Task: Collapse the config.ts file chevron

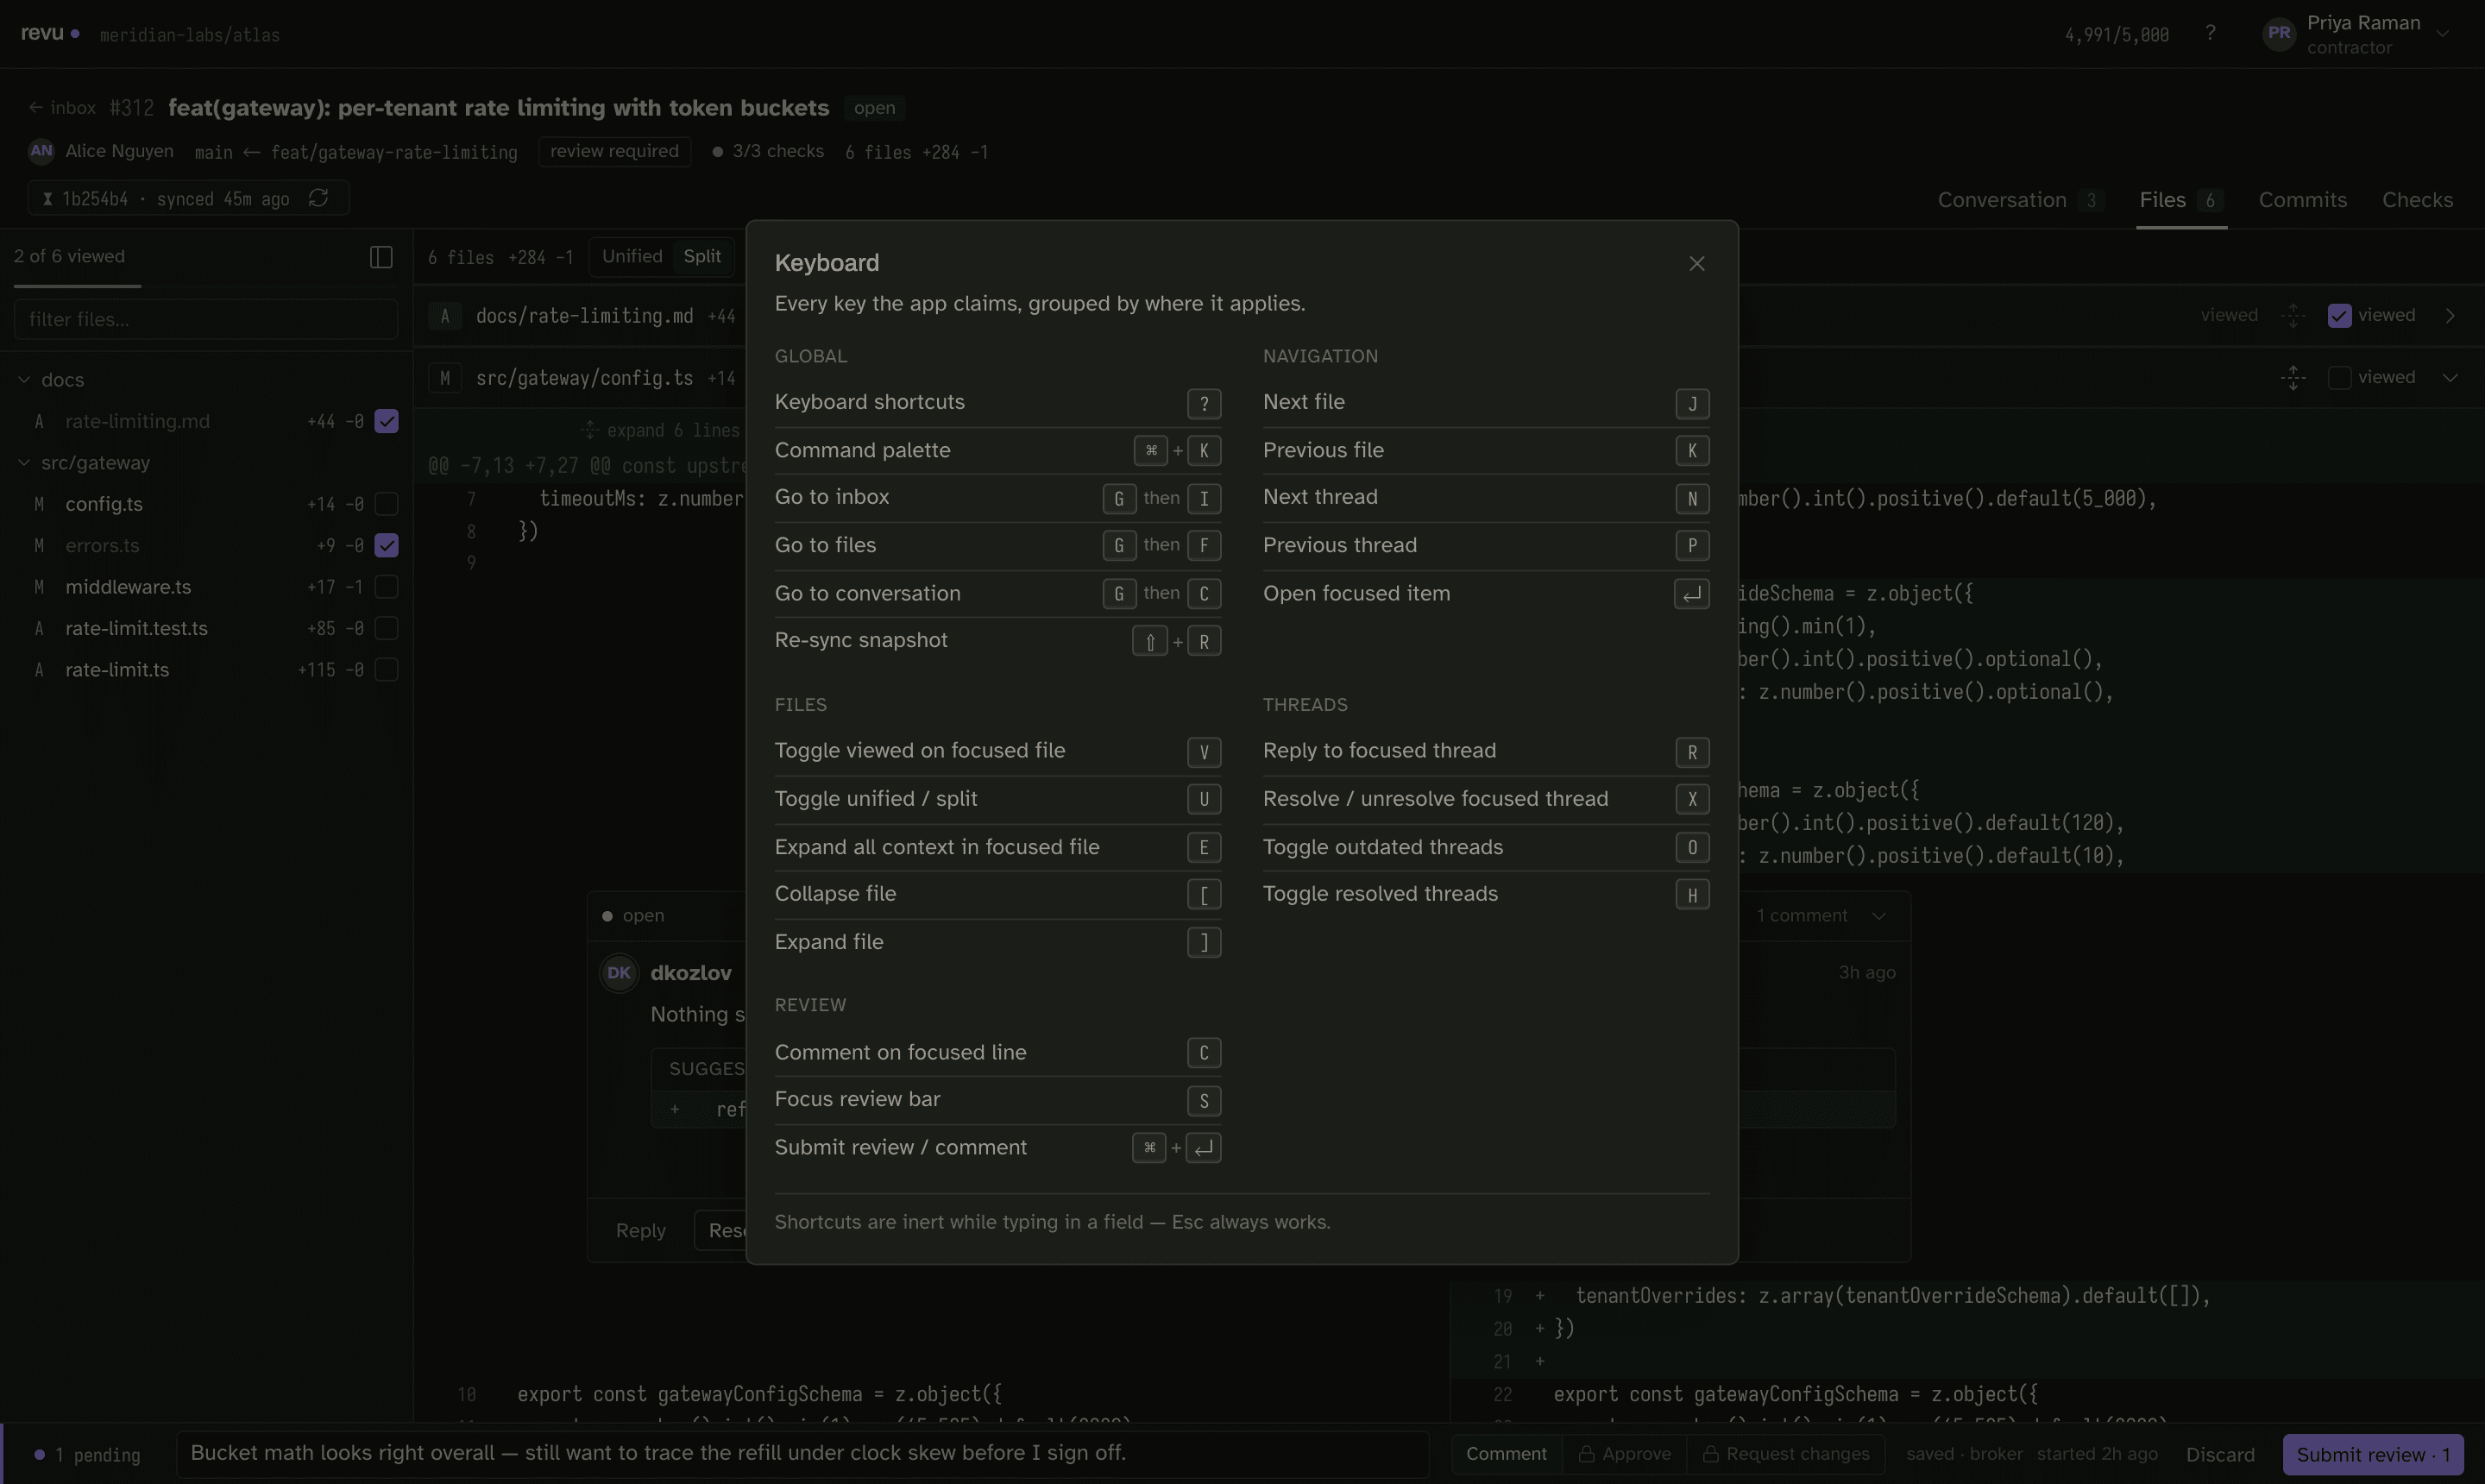Action: (2450, 378)
